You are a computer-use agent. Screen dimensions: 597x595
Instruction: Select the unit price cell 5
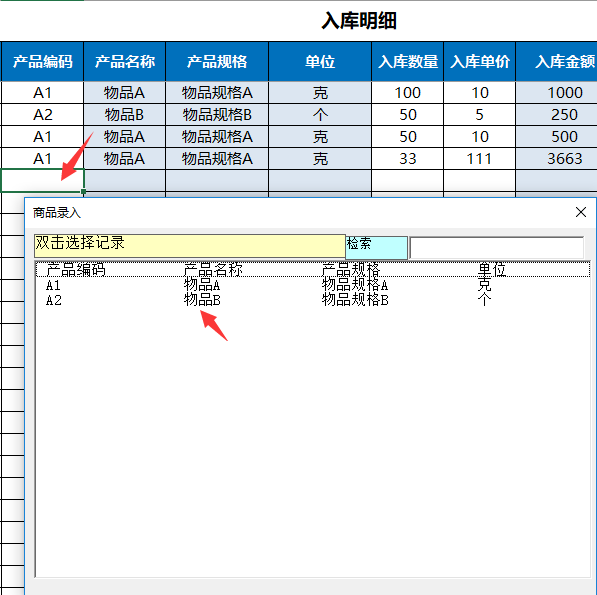[479, 115]
